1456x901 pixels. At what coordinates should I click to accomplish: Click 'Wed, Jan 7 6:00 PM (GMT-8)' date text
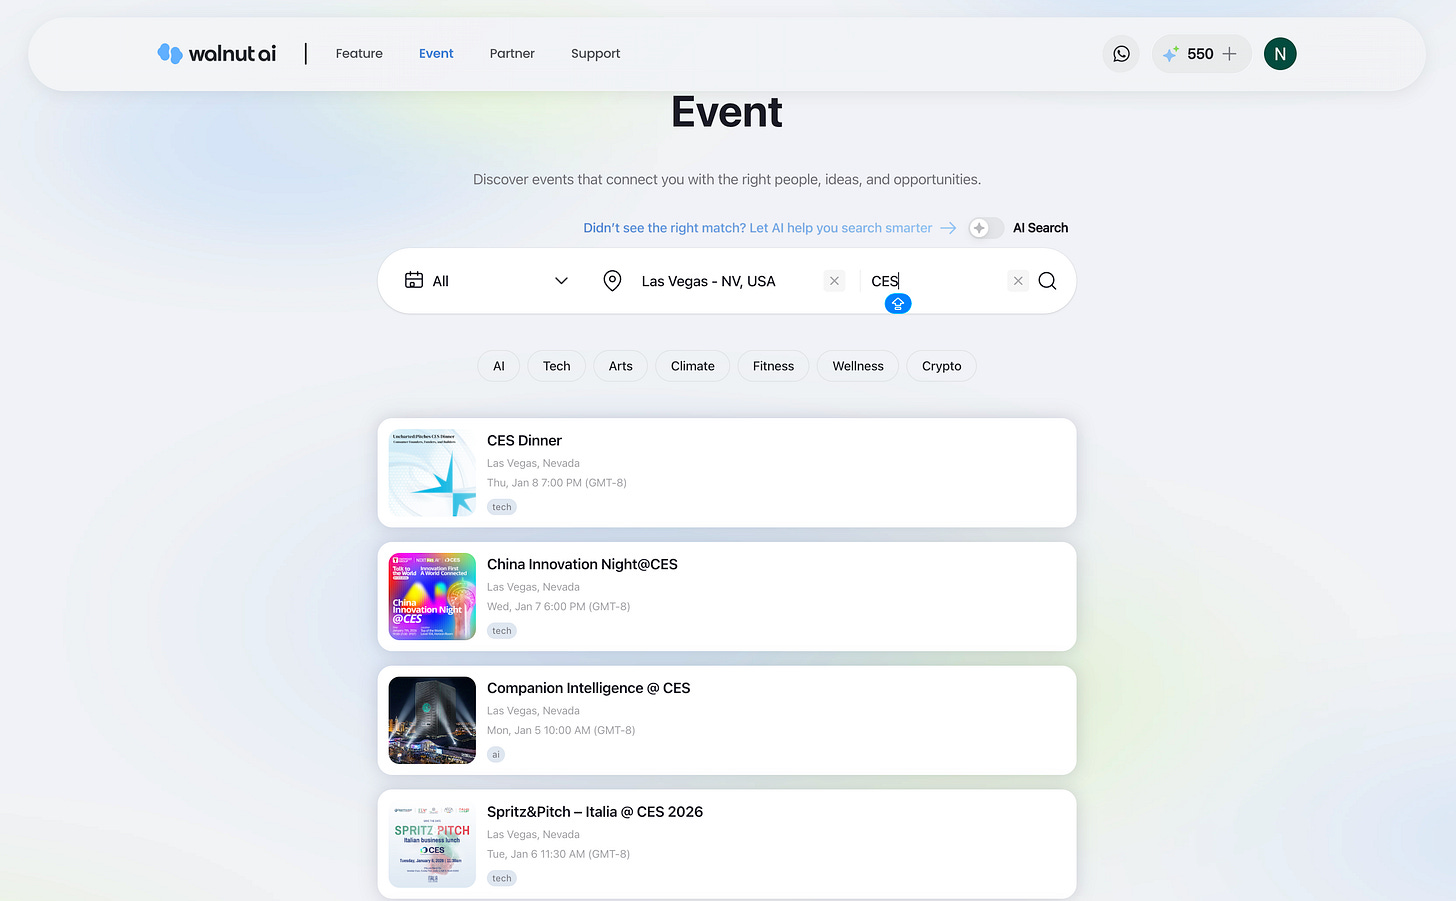click(558, 607)
